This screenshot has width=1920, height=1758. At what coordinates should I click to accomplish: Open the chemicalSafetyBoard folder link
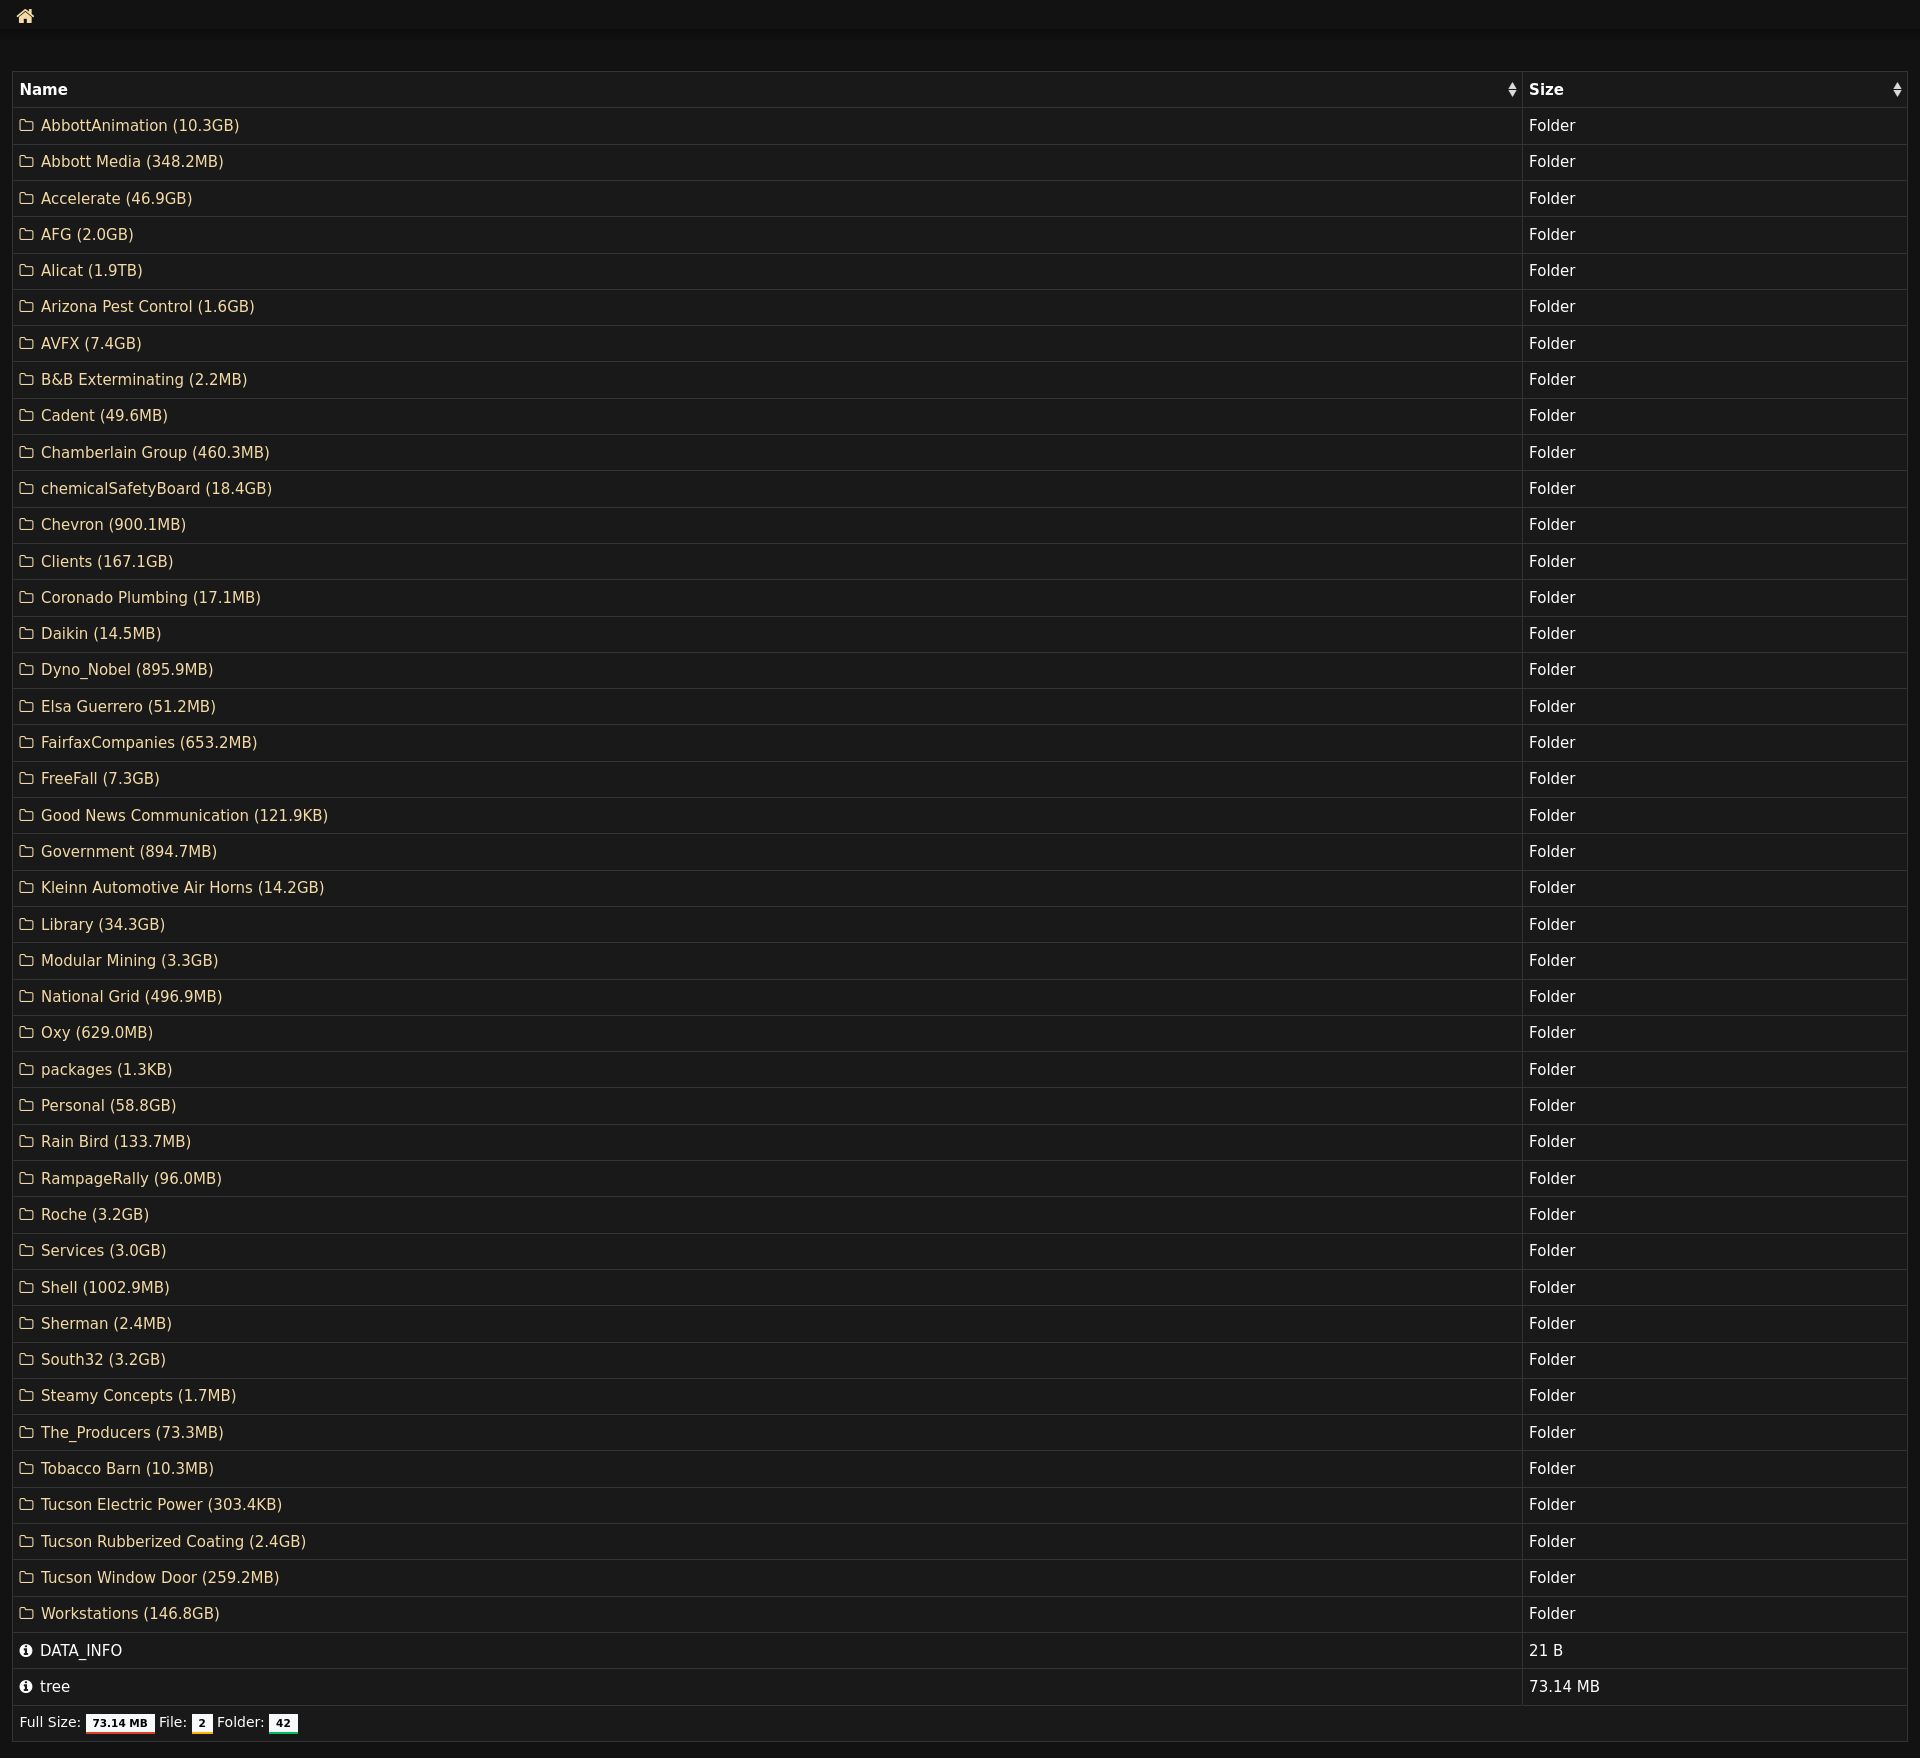pos(156,489)
